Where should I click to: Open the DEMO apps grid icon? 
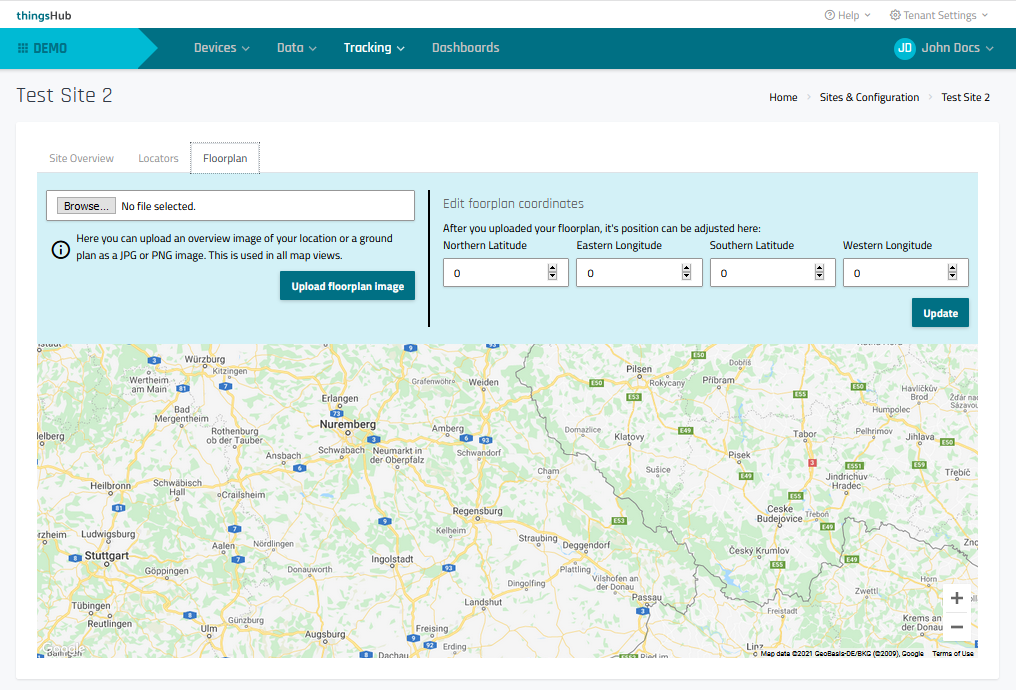tap(23, 48)
